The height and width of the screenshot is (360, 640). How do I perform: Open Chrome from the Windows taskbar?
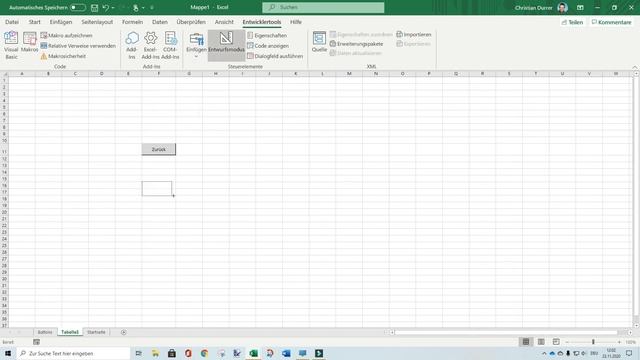pos(204,353)
